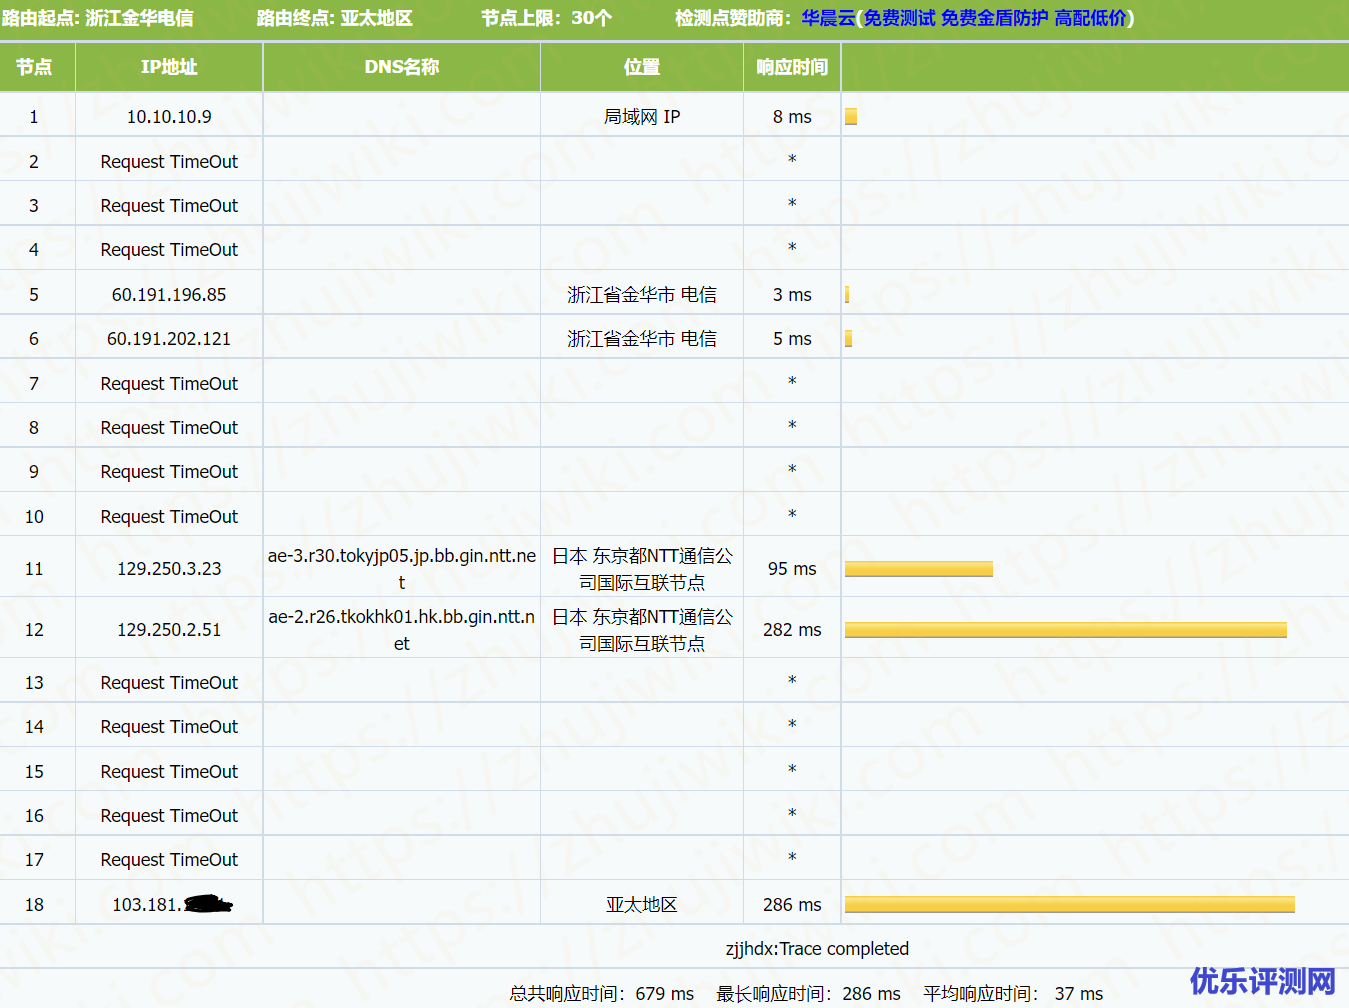Click the Trace completed status text

click(x=817, y=949)
